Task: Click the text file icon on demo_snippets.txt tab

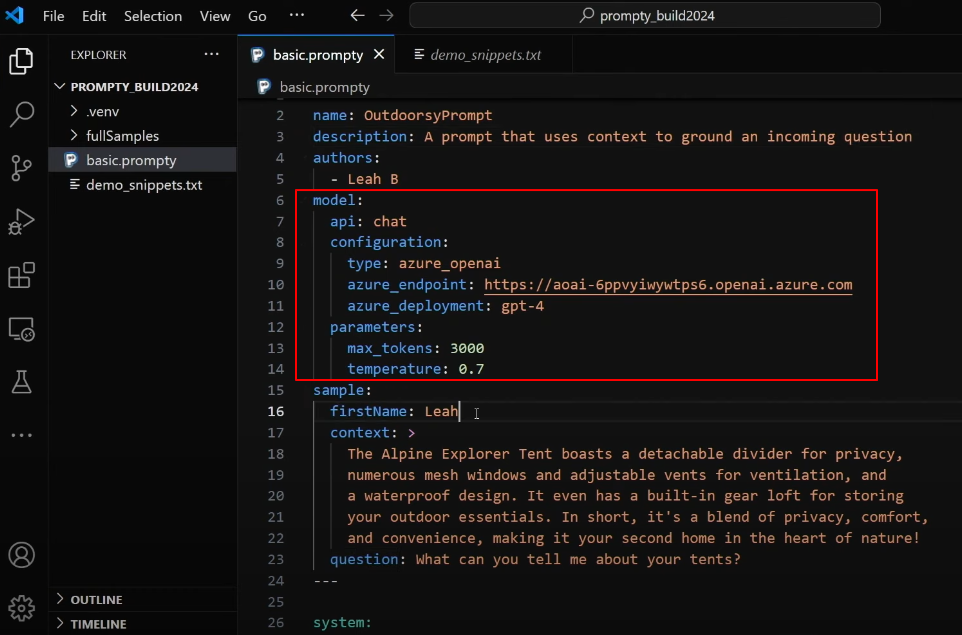Action: tap(419, 55)
